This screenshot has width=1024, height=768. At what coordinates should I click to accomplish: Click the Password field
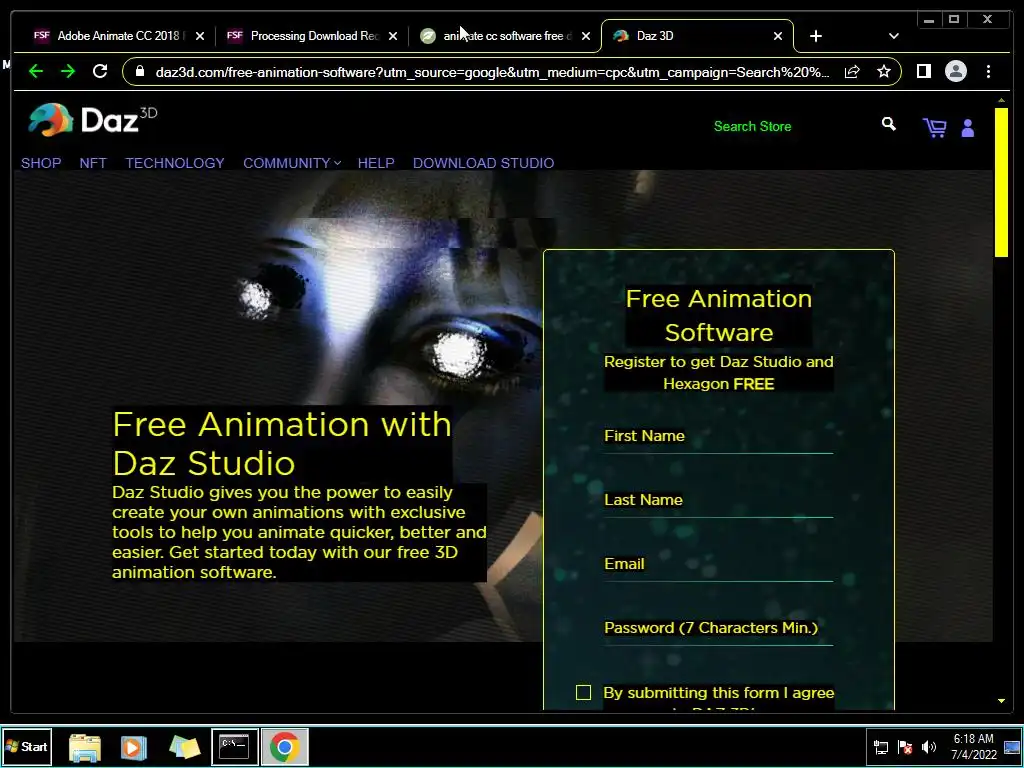point(718,628)
